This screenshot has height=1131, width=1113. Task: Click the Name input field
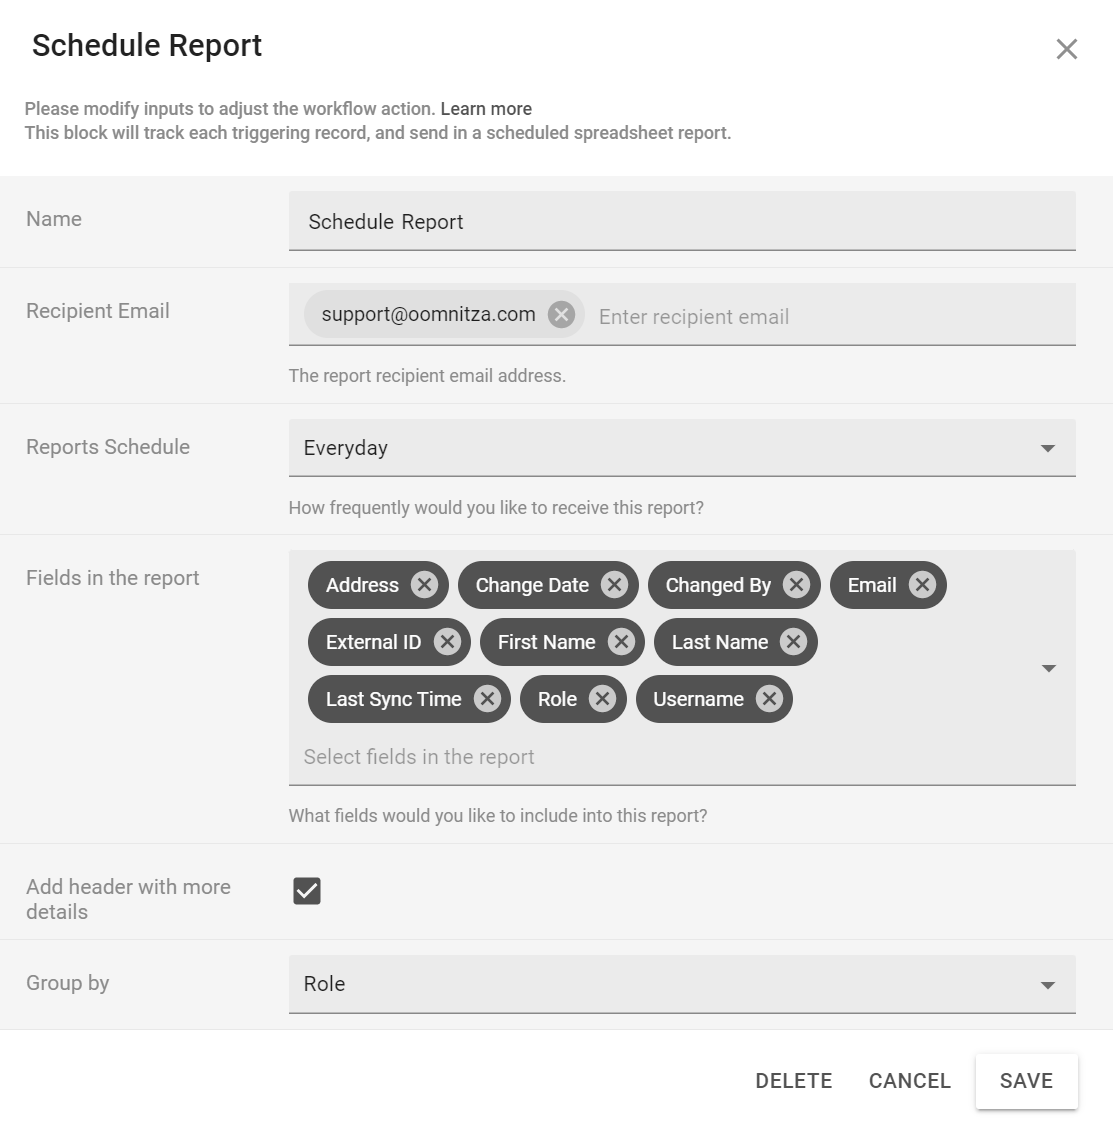pyautogui.click(x=682, y=222)
